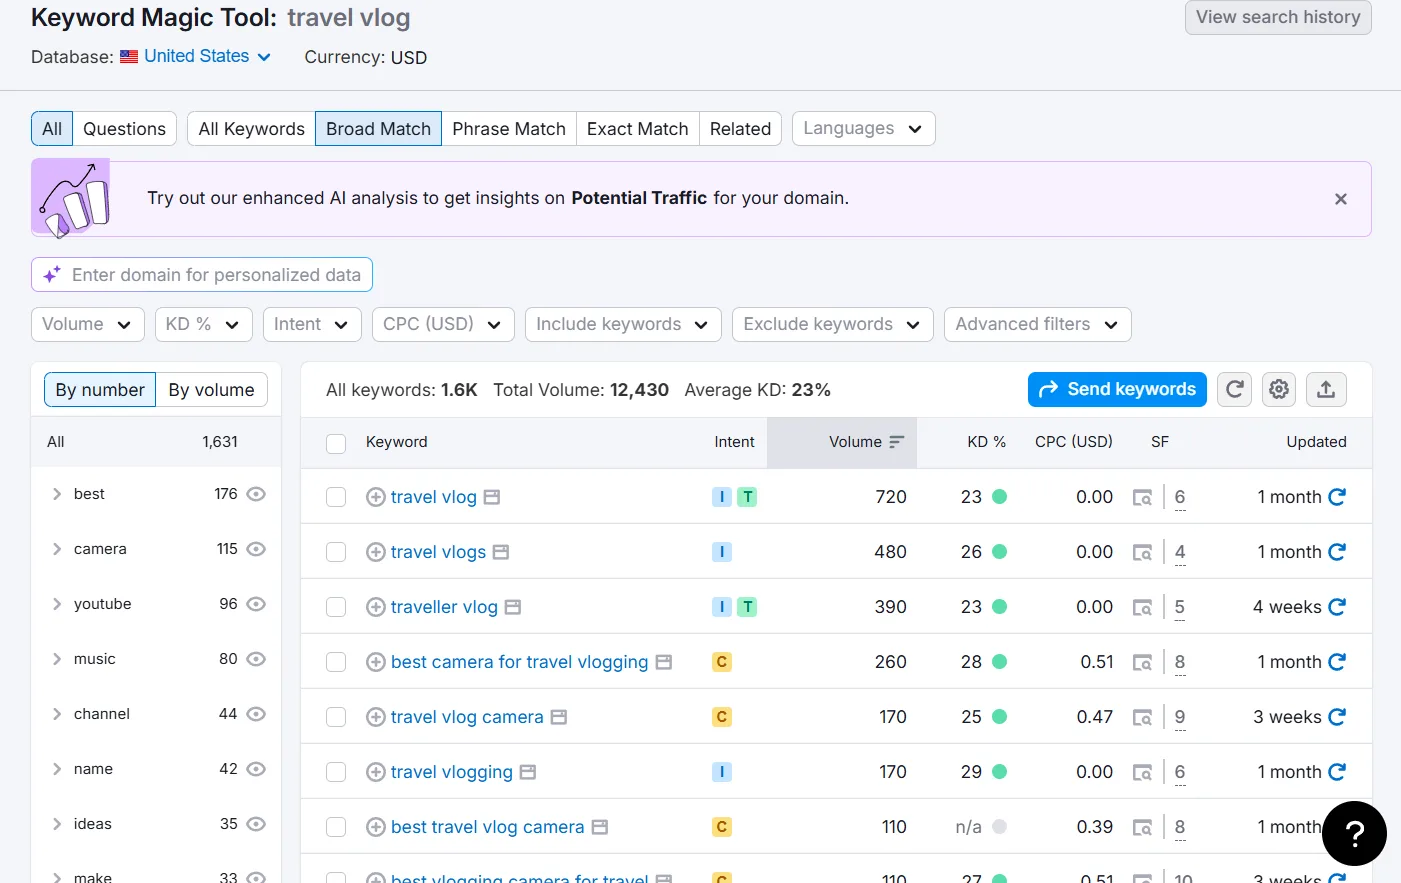Switch group sorting to By volume
The width and height of the screenshot is (1401, 883).
[x=211, y=389]
